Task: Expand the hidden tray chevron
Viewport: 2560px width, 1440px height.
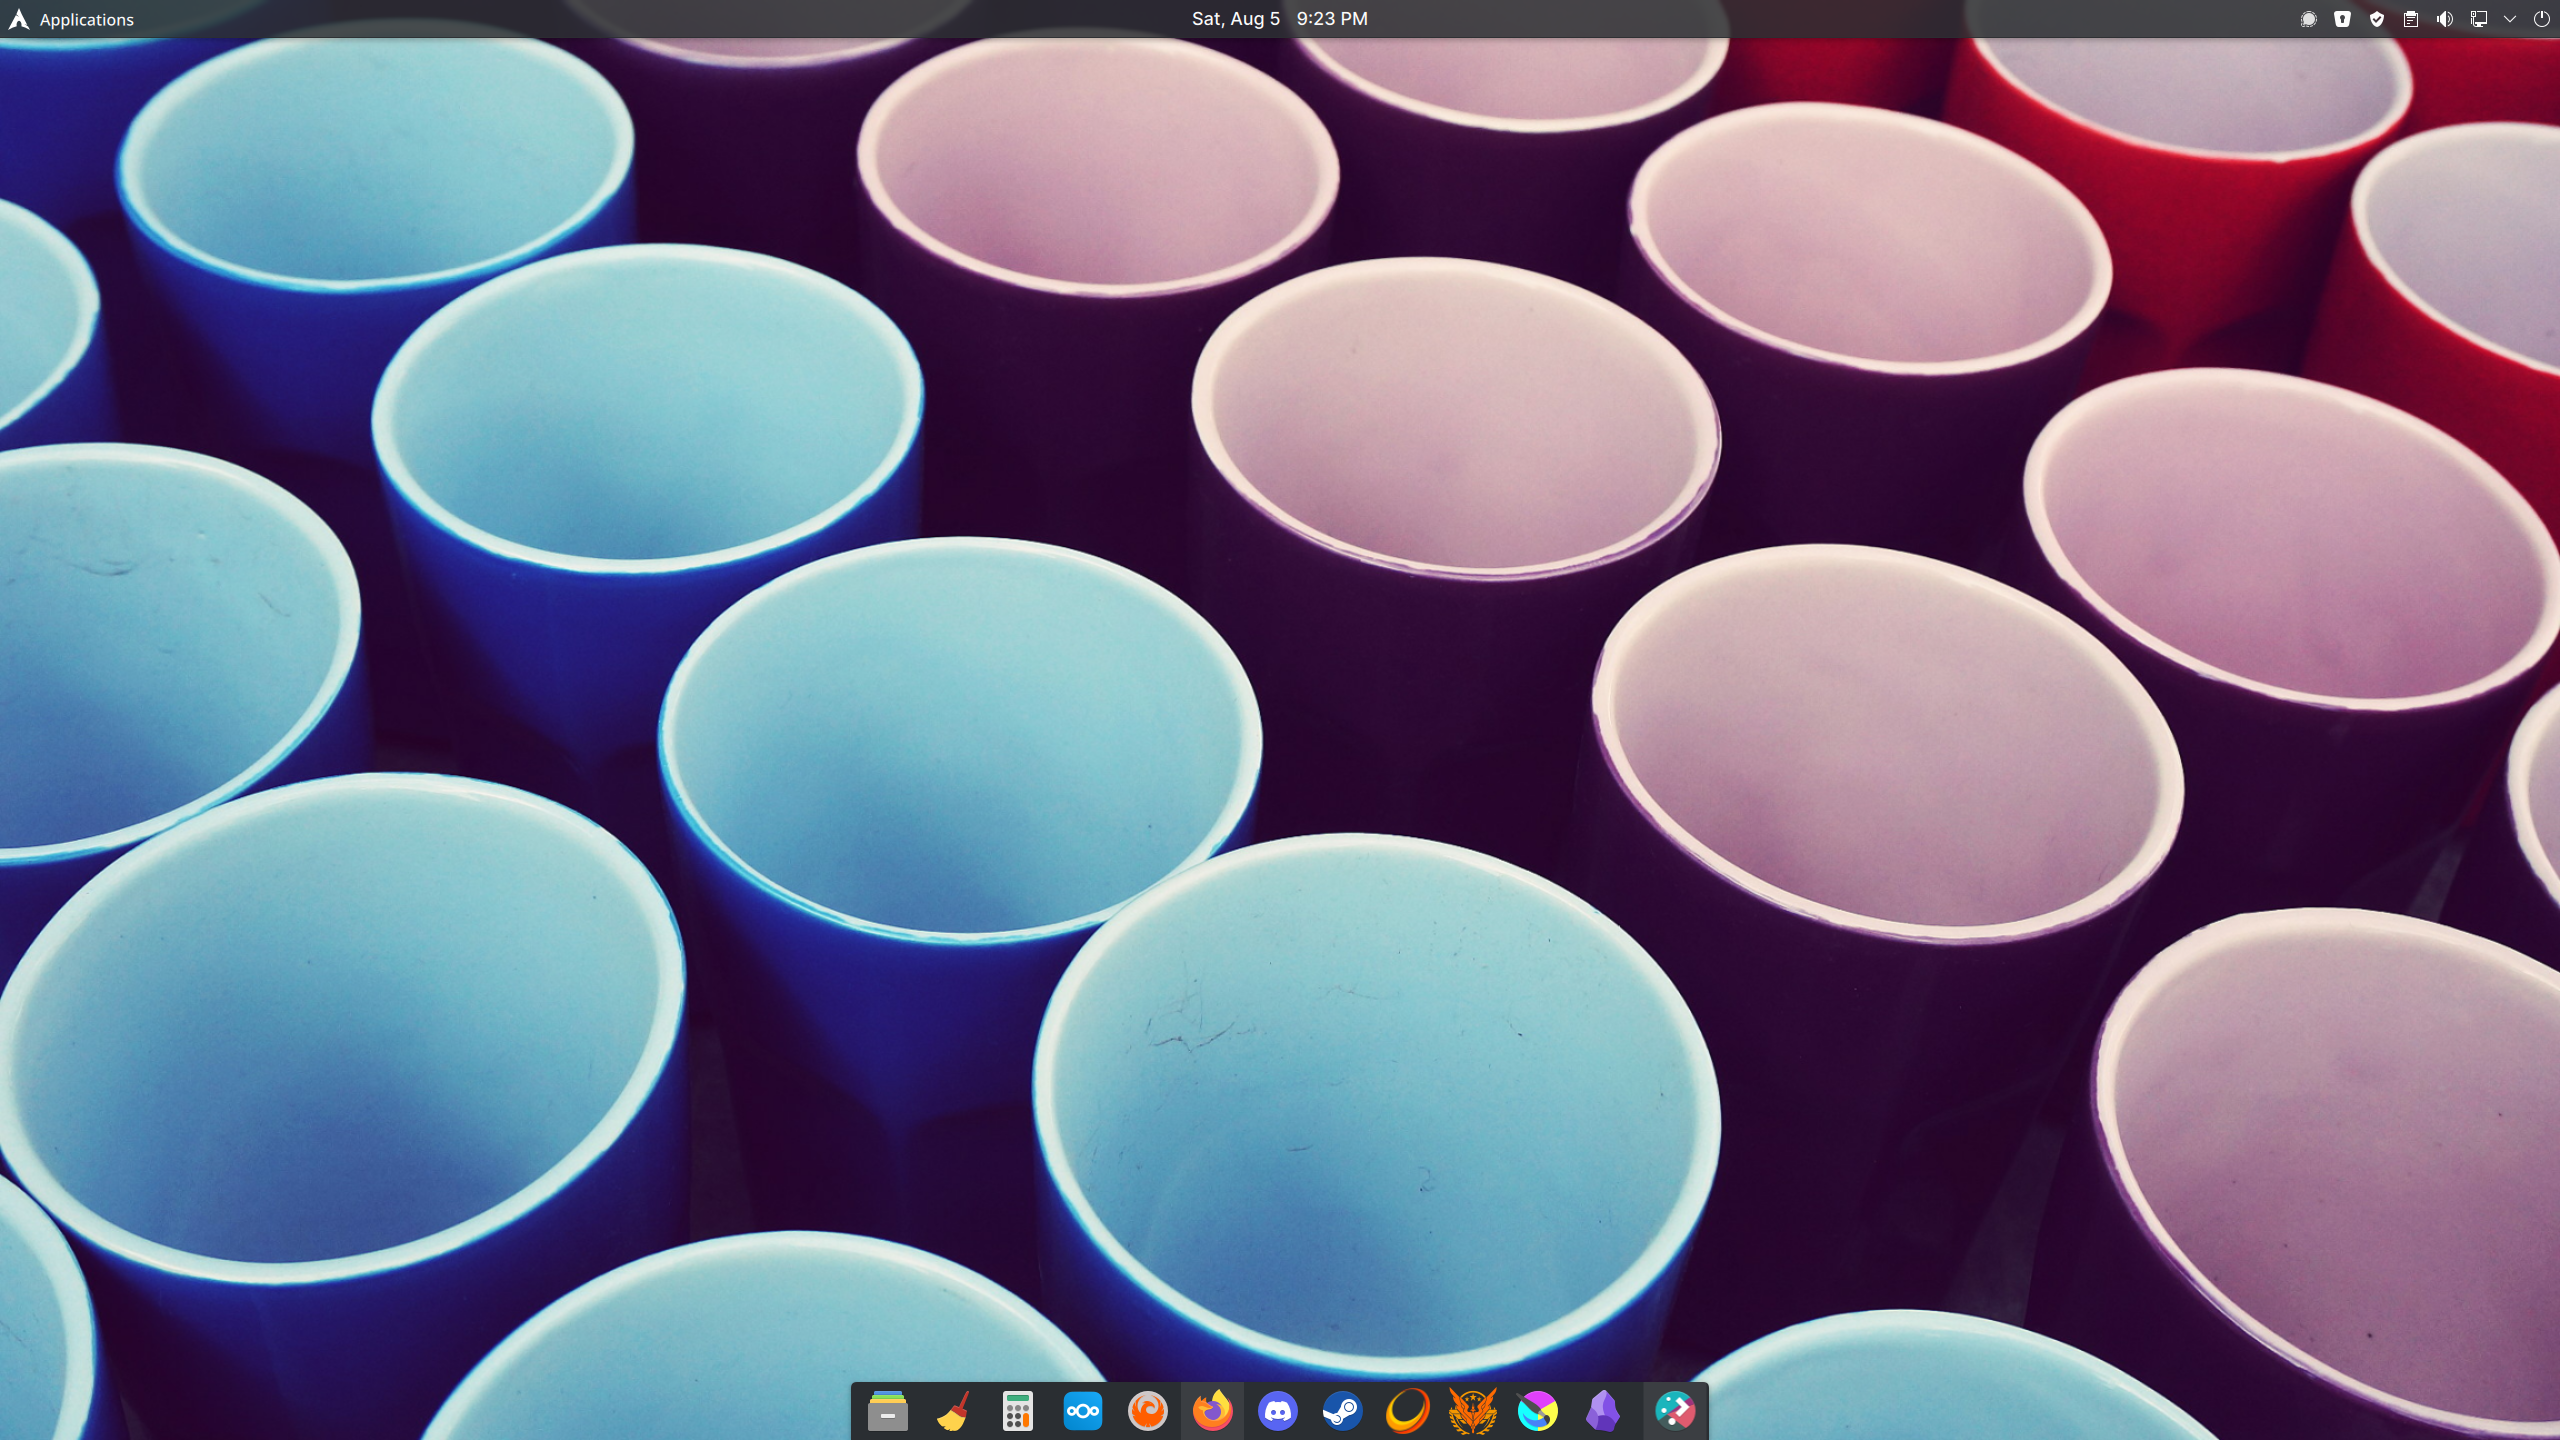Action: point(2510,19)
